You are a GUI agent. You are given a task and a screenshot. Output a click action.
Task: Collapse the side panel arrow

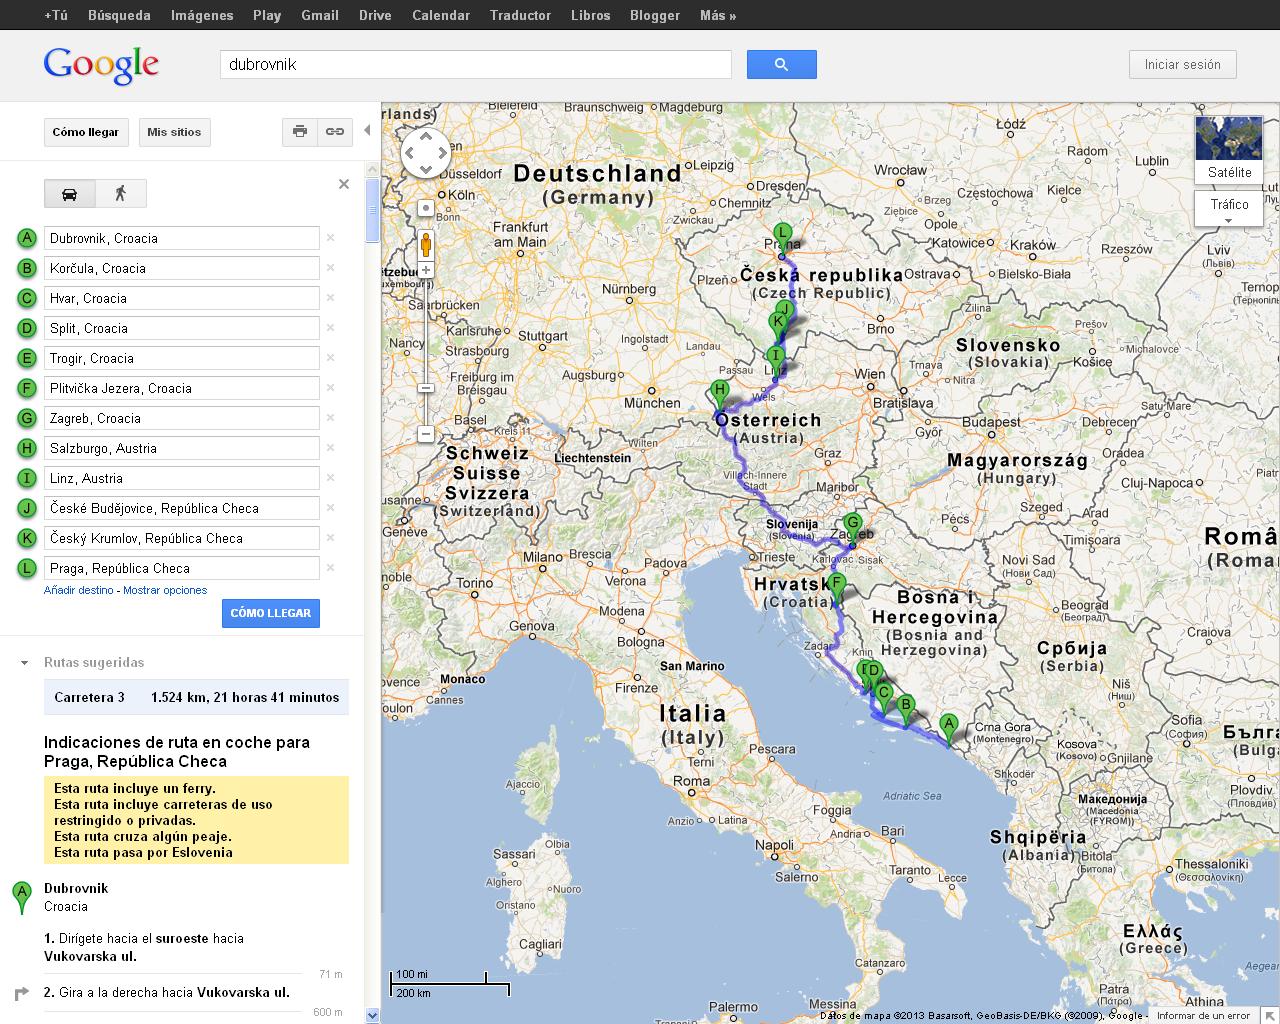point(367,131)
